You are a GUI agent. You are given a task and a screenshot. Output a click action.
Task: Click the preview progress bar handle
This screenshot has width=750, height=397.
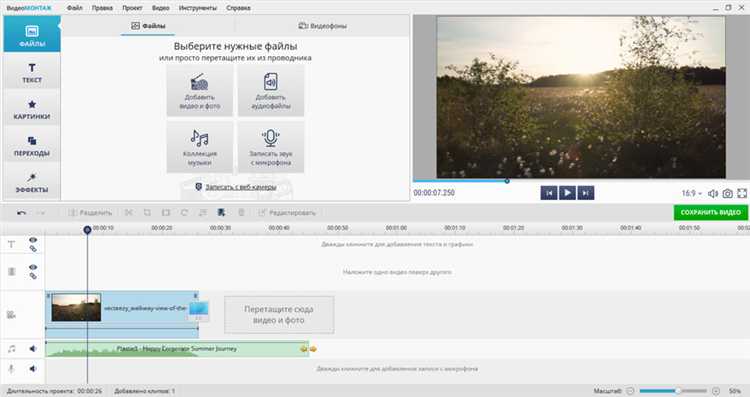point(507,181)
